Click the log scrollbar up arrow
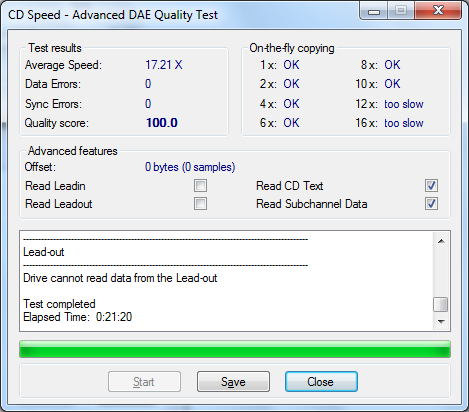 click(x=441, y=241)
